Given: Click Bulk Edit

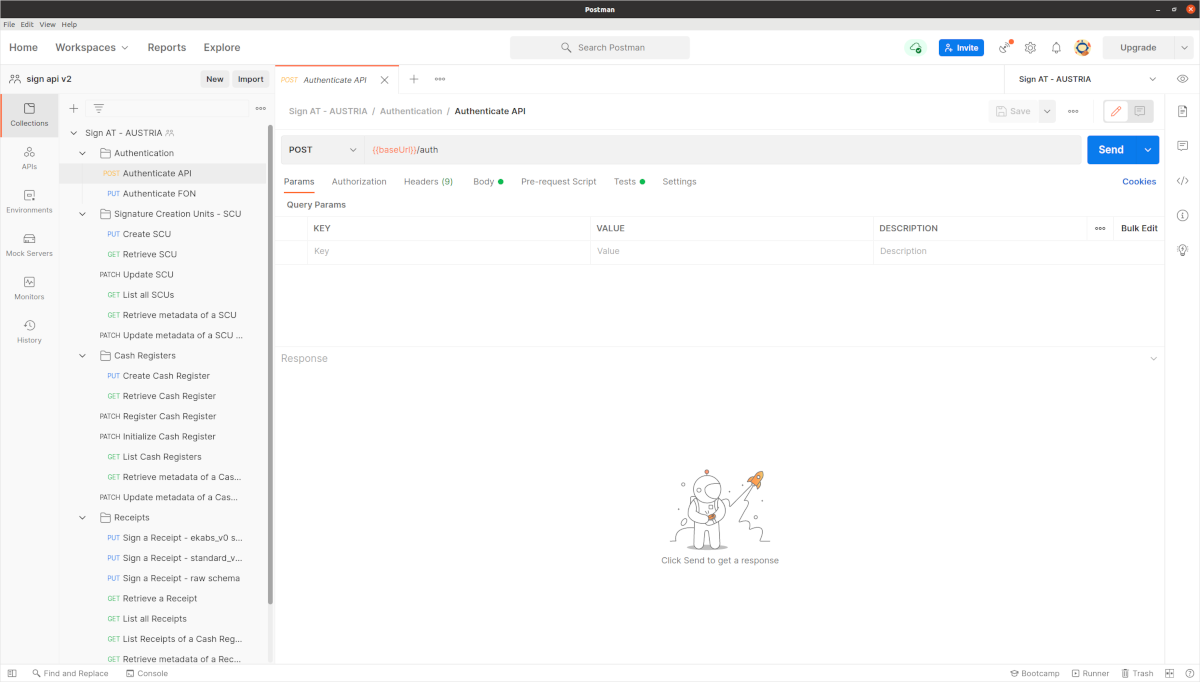Looking at the screenshot, I should click(1139, 228).
